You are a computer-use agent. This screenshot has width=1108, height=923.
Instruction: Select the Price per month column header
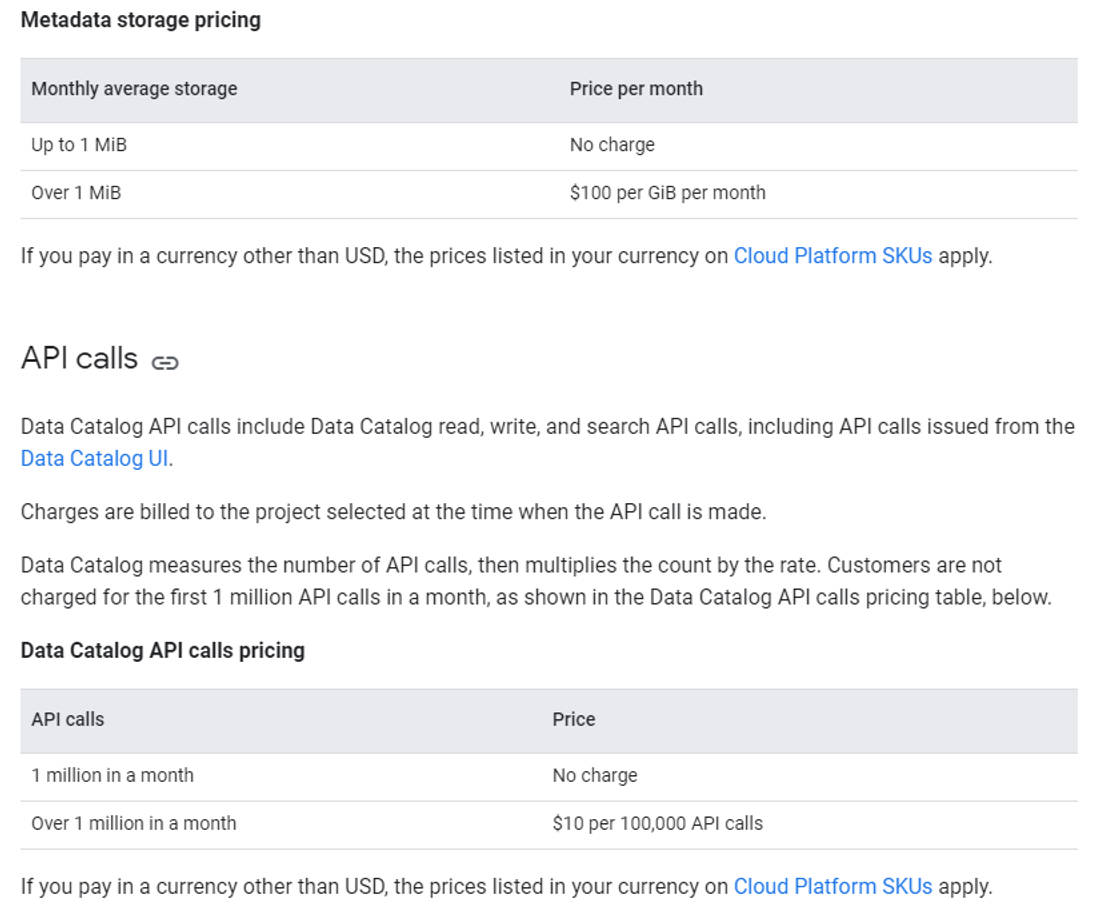(636, 89)
